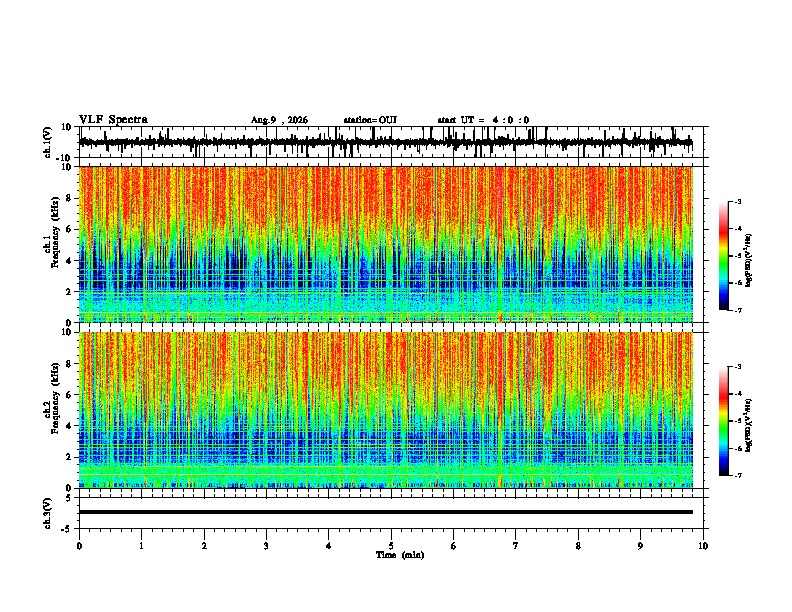Select the "Aug.9 , 2026" date label

pyautogui.click(x=279, y=120)
